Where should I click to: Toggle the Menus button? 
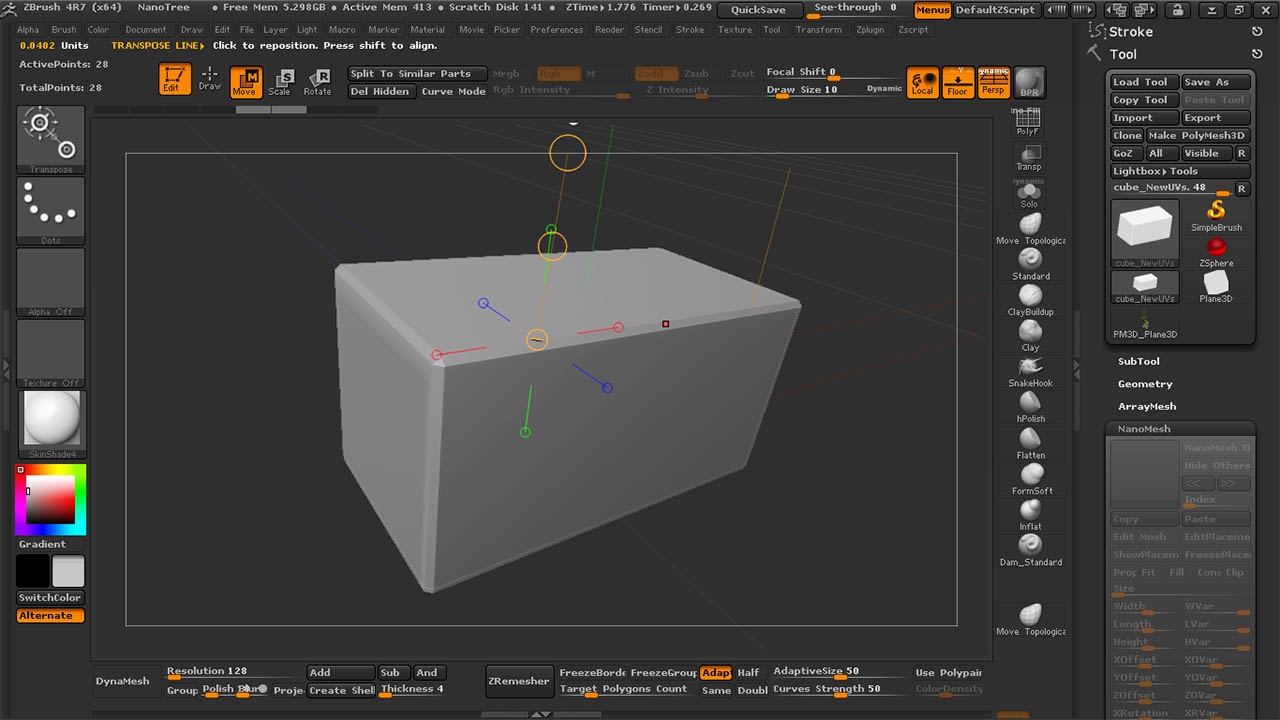[932, 10]
